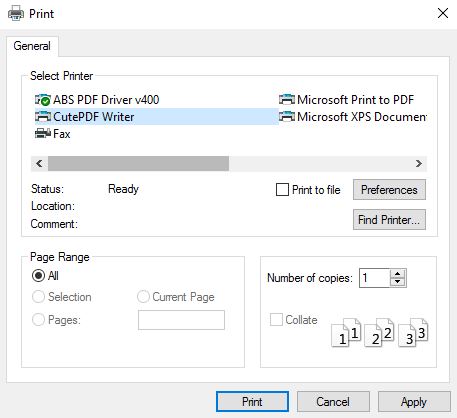Decrease number of copies with down arrow
457x418 pixels.
click(397, 282)
